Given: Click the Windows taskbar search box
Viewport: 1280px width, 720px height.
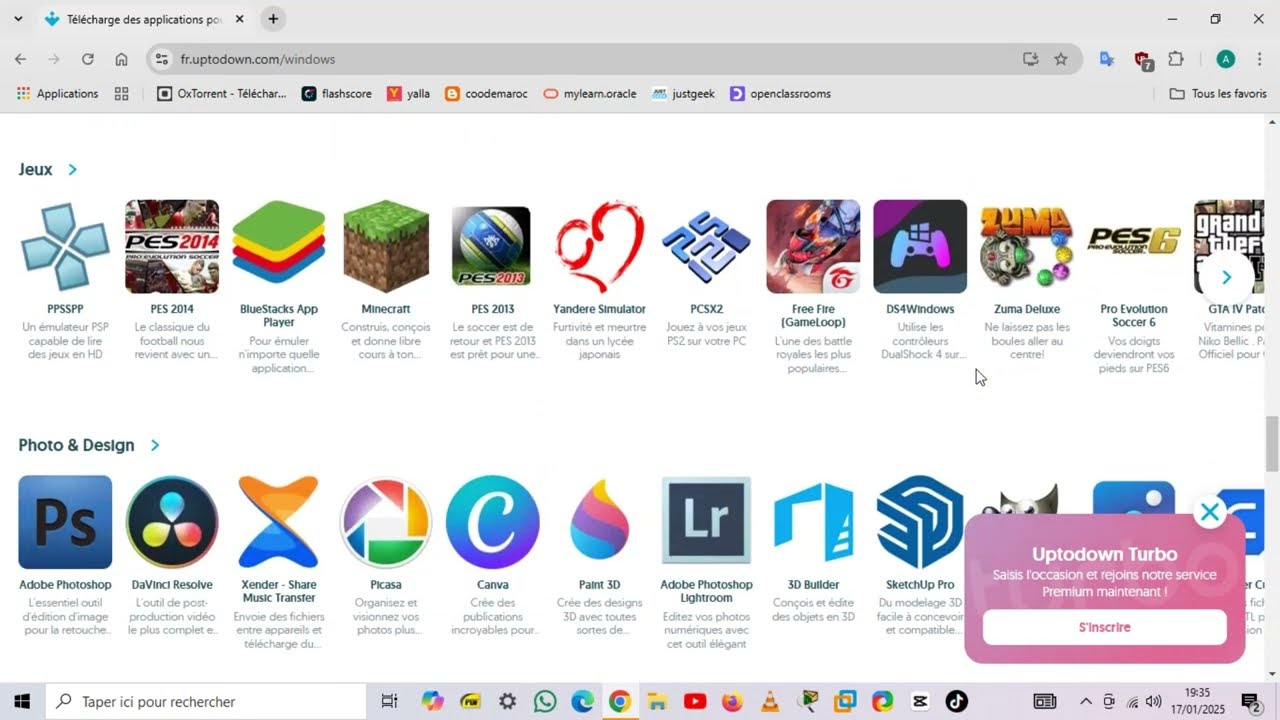Looking at the screenshot, I should 206,701.
